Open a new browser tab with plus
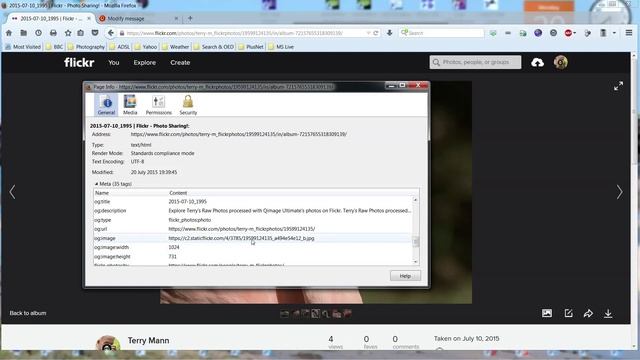The width and height of the screenshot is (640, 360). pos(190,18)
